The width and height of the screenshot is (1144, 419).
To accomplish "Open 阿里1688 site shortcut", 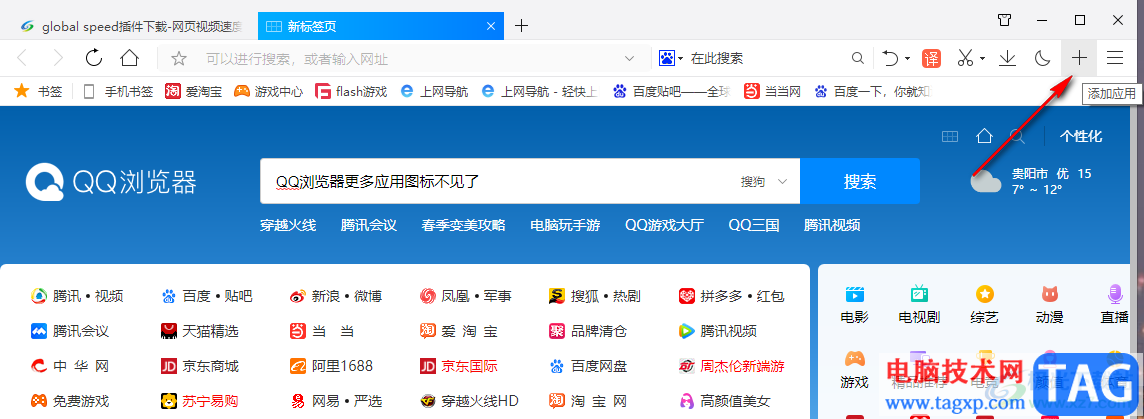I will coord(329,366).
